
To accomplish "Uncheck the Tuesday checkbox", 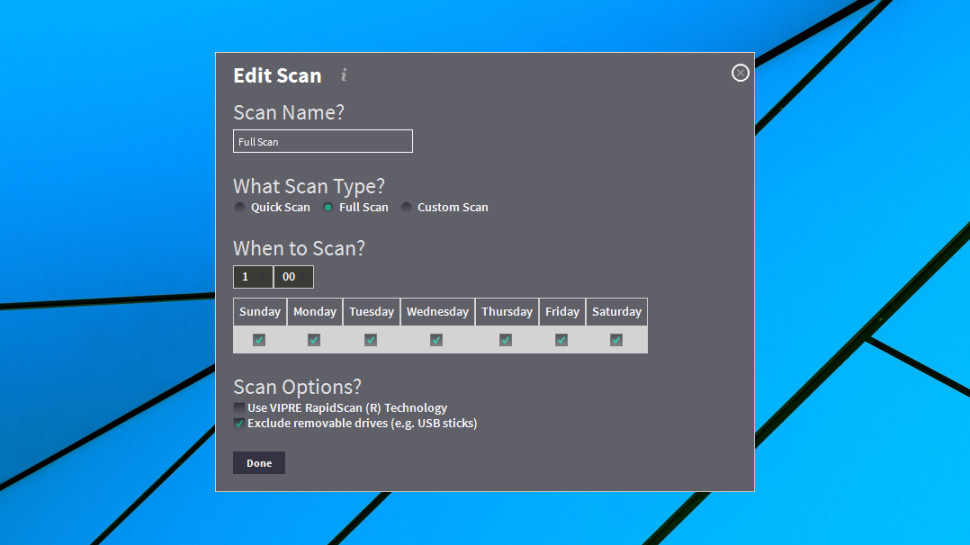I will point(371,340).
